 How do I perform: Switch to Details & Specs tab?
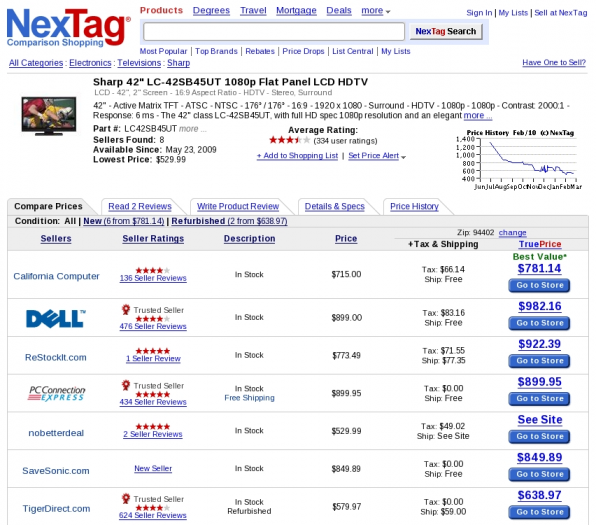334,206
